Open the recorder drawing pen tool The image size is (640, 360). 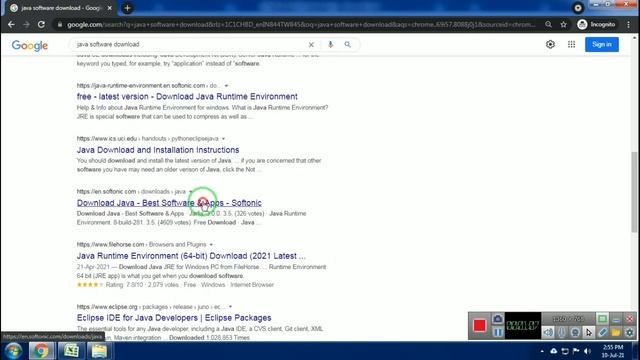point(602,332)
